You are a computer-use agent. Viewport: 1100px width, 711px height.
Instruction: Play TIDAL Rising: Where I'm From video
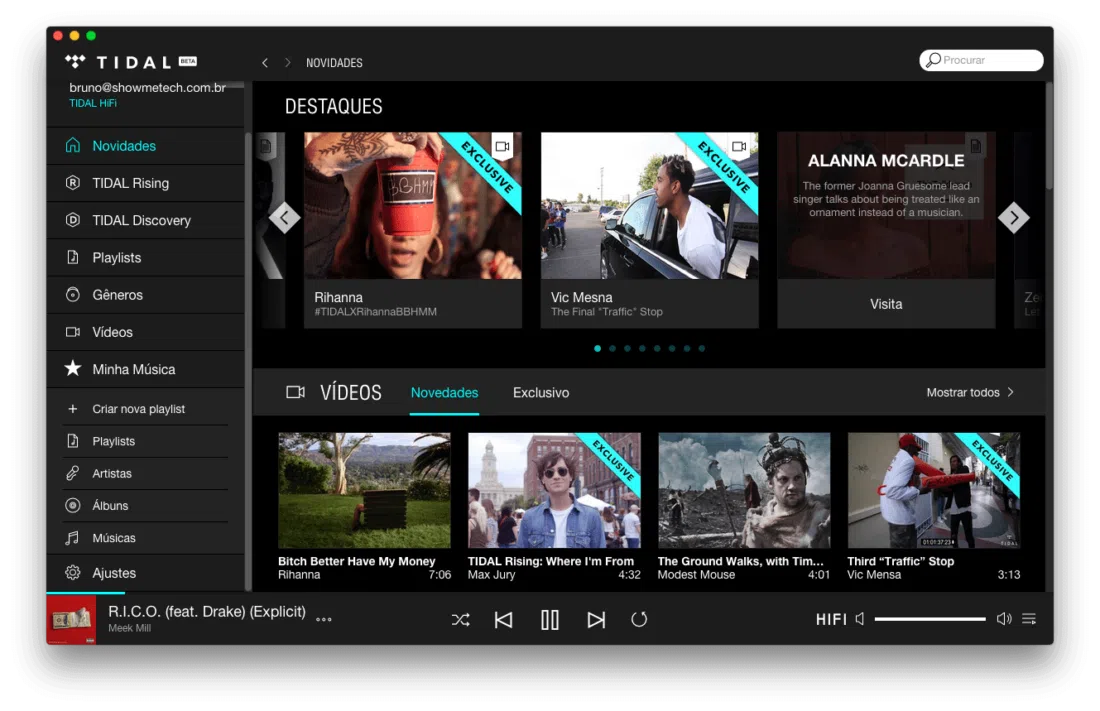click(x=554, y=490)
